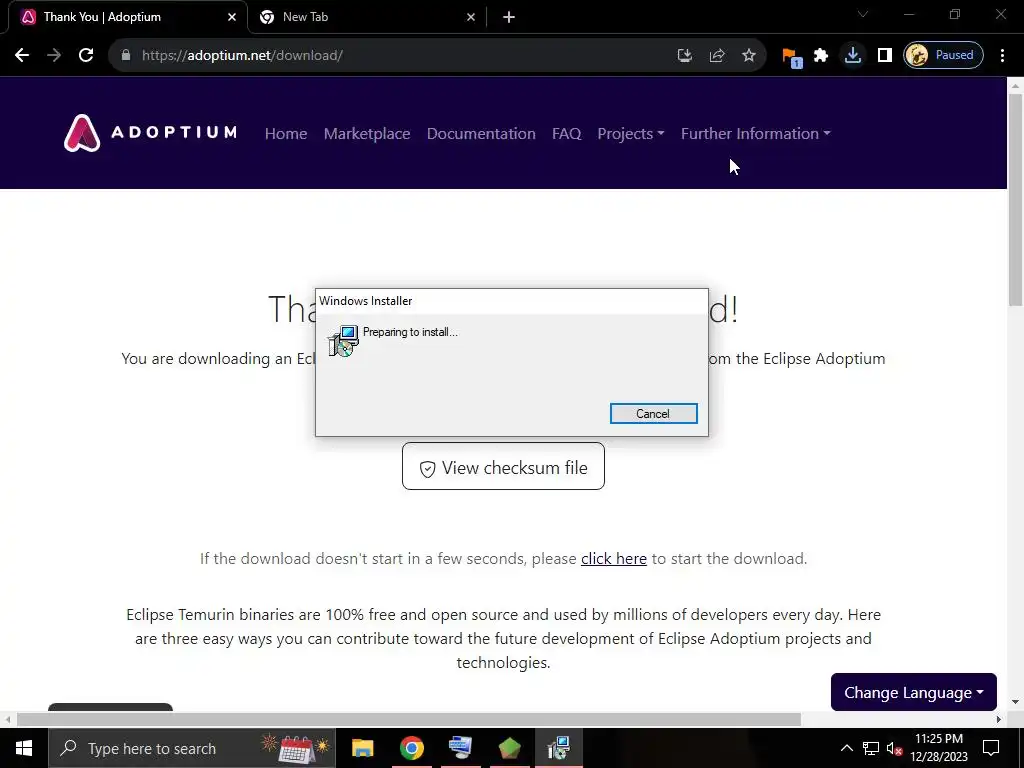Click the 'Preparing to install...' text
Image resolution: width=1024 pixels, height=768 pixels.
410,332
